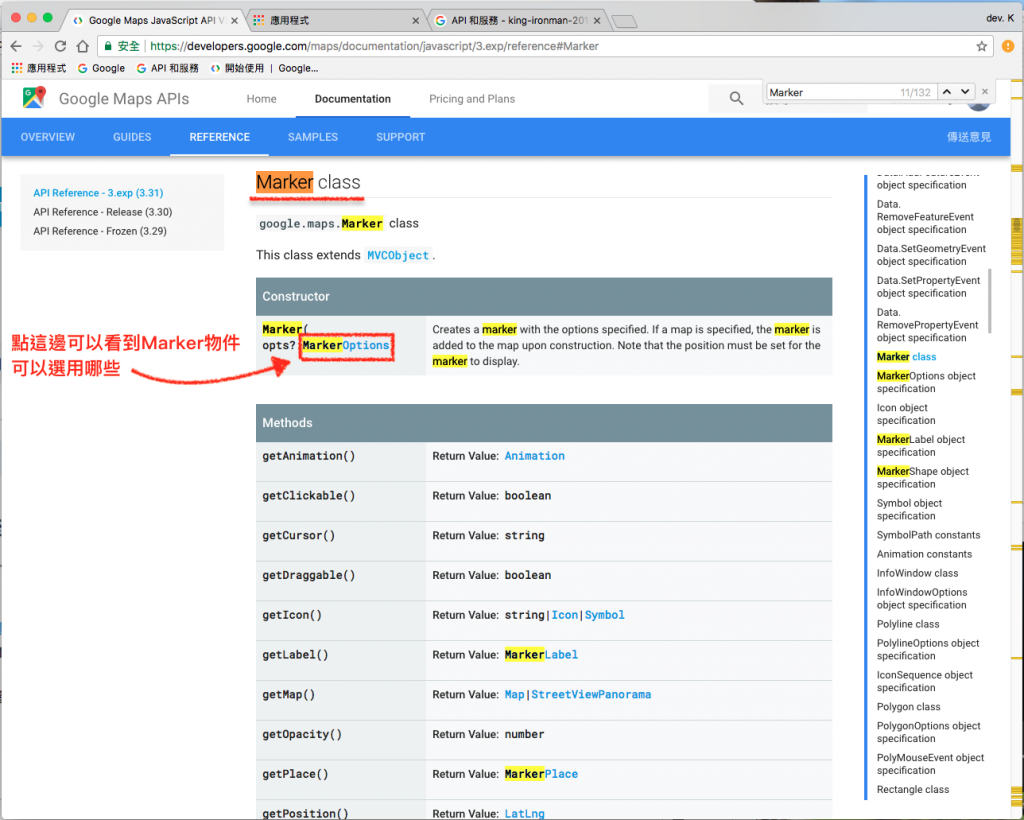Go to Animation constants sidebar link
The width and height of the screenshot is (1024, 820).
(924, 554)
